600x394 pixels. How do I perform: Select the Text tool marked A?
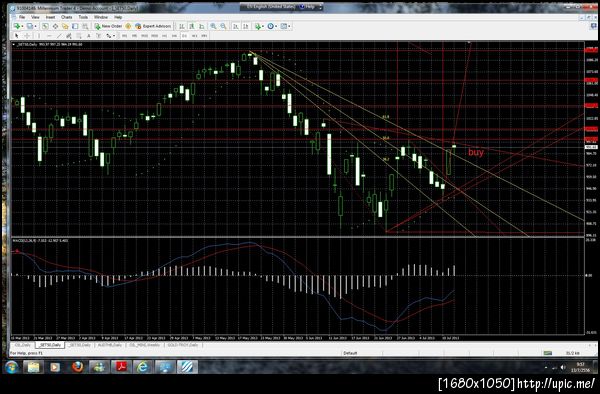point(88,36)
